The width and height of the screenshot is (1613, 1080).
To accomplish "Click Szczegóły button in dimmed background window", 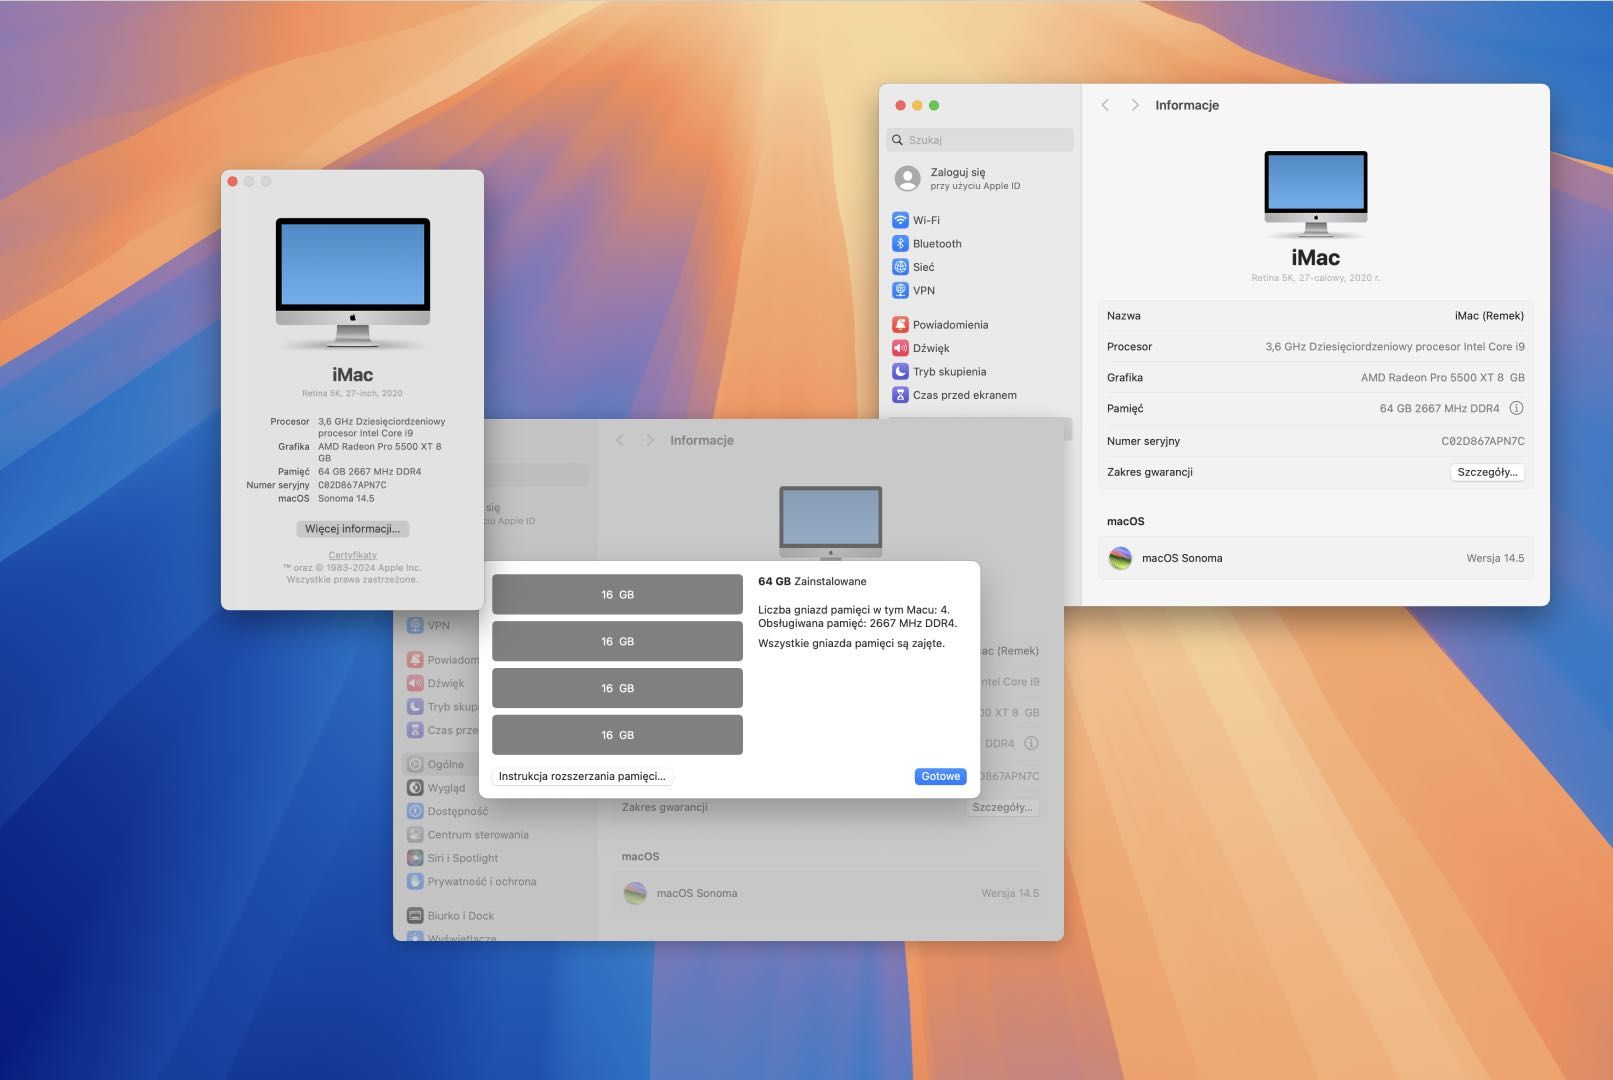I will (x=1002, y=807).
